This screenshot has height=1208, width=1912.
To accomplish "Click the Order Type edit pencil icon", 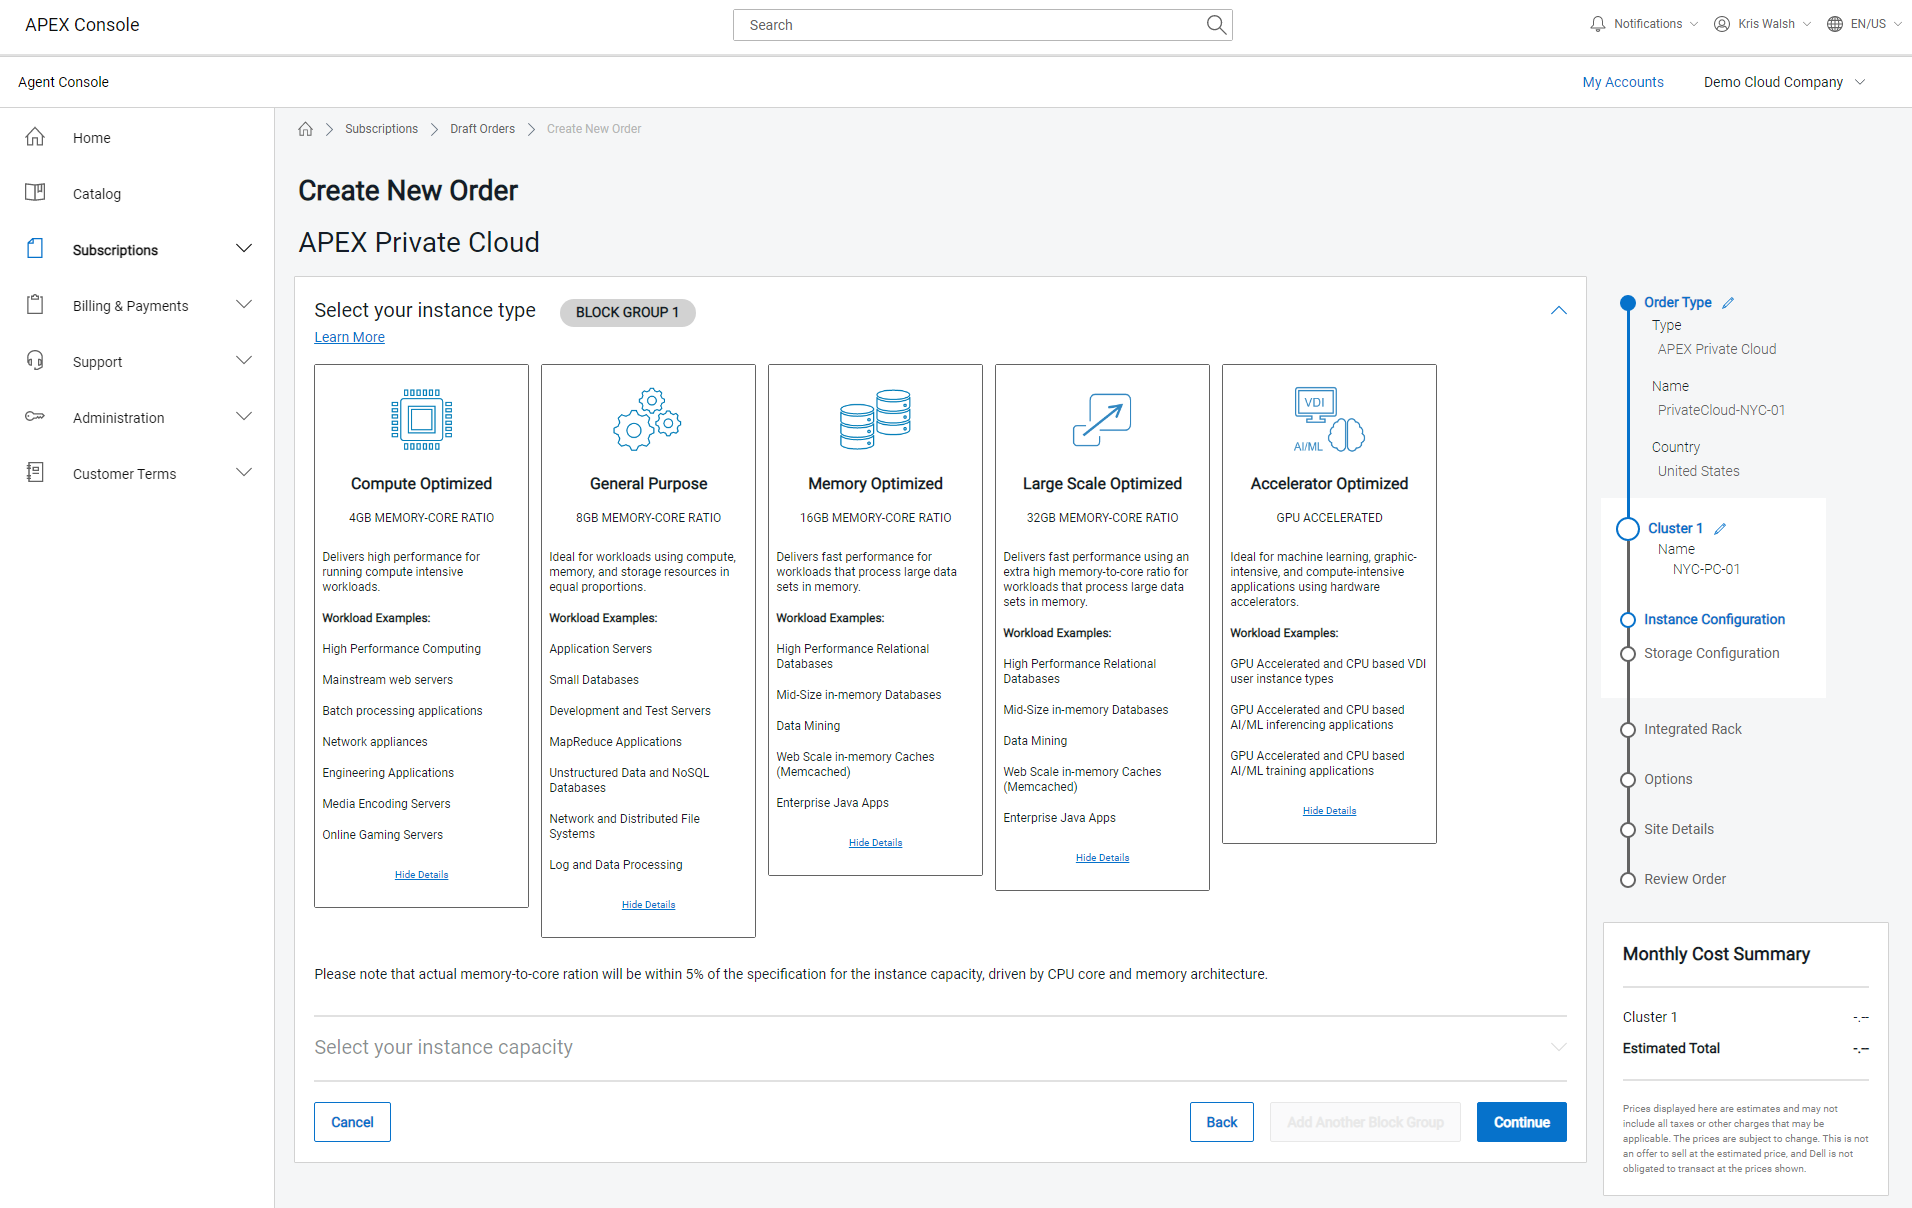I will click(x=1728, y=303).
